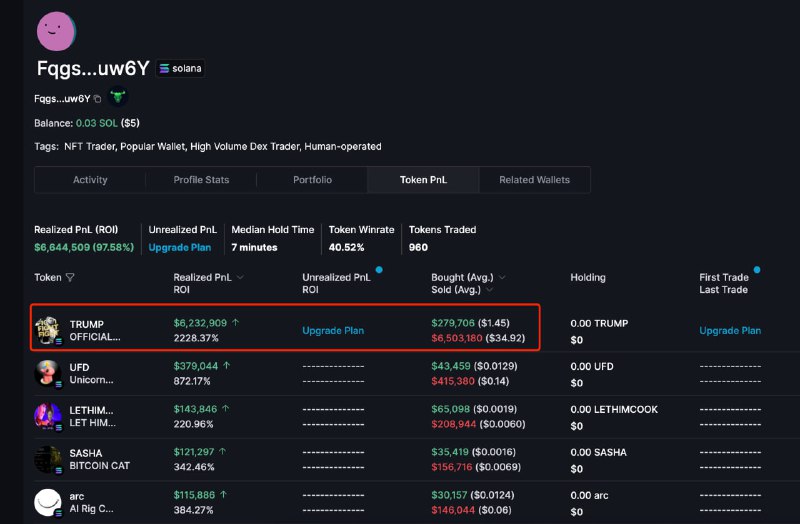Click the $143,846 LETHIMCOOK realized PnL
This screenshot has height=524, width=800.
tap(195, 409)
